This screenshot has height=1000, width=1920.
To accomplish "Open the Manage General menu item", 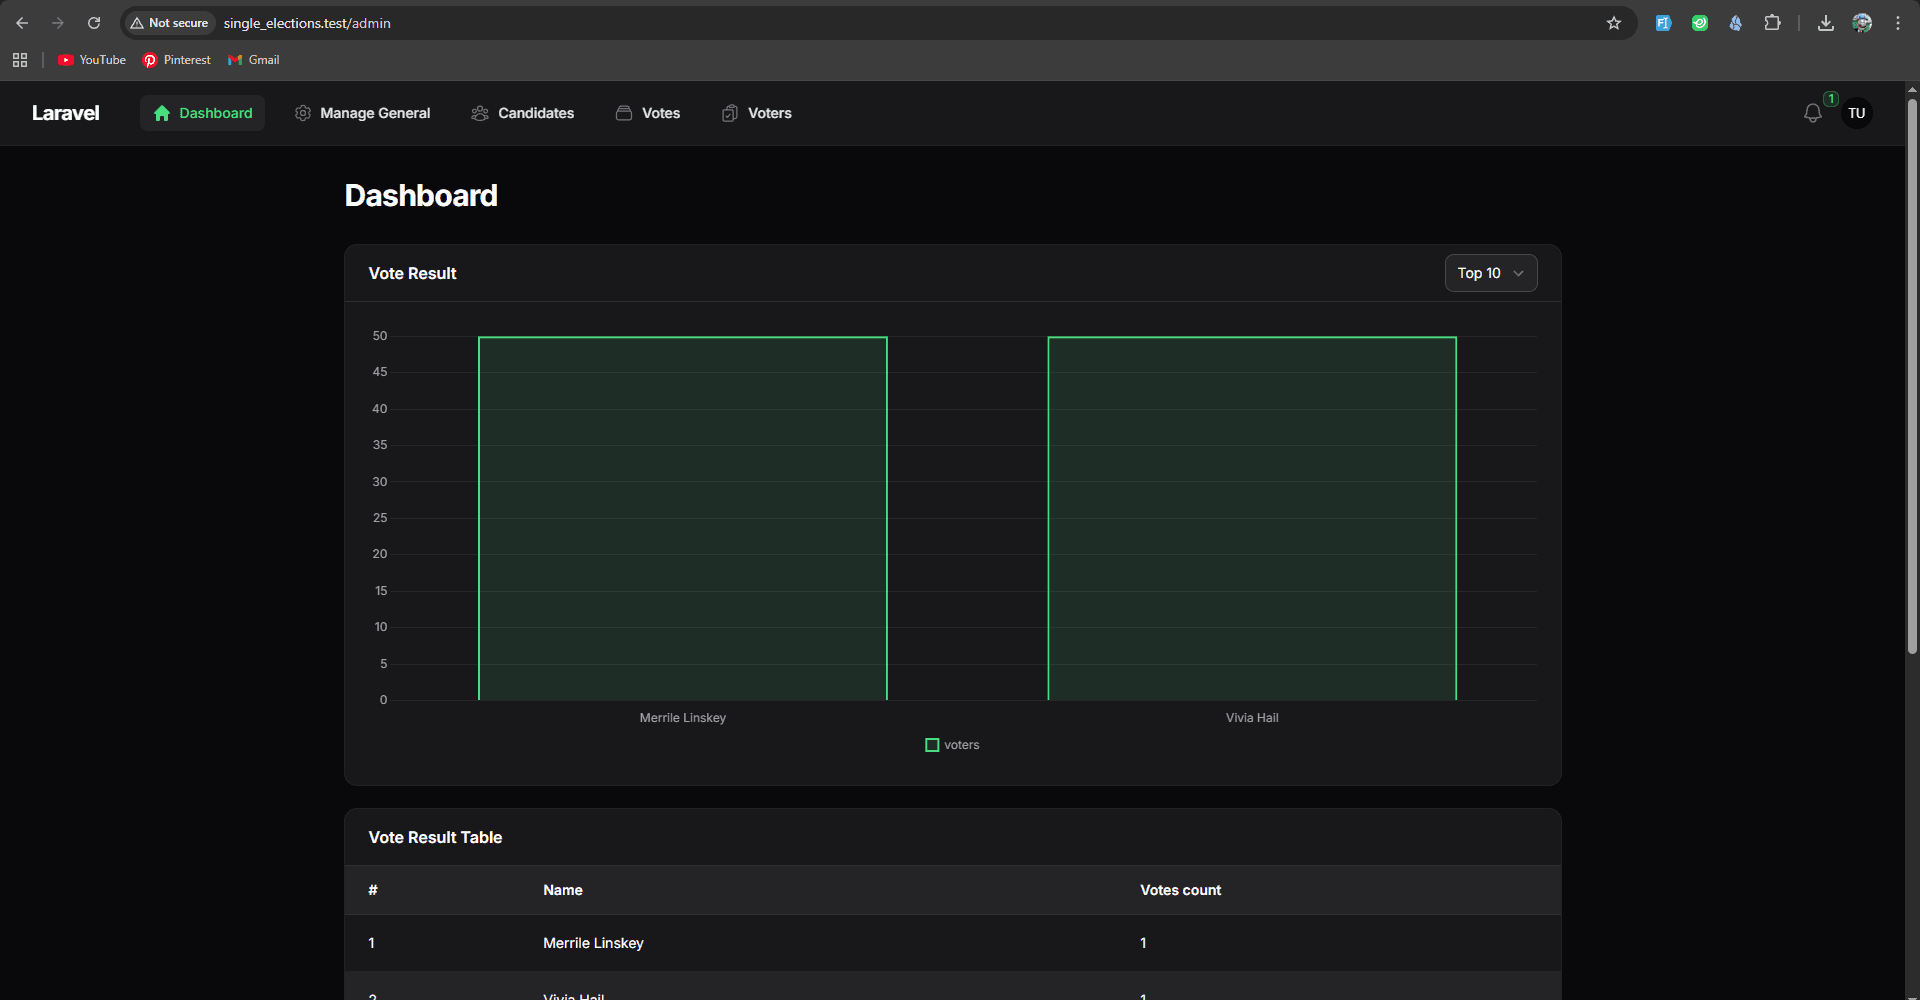I will [363, 113].
